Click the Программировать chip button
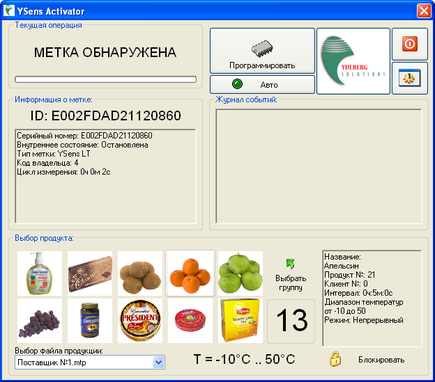Image resolution: width=435 pixels, height=382 pixels. point(262,51)
